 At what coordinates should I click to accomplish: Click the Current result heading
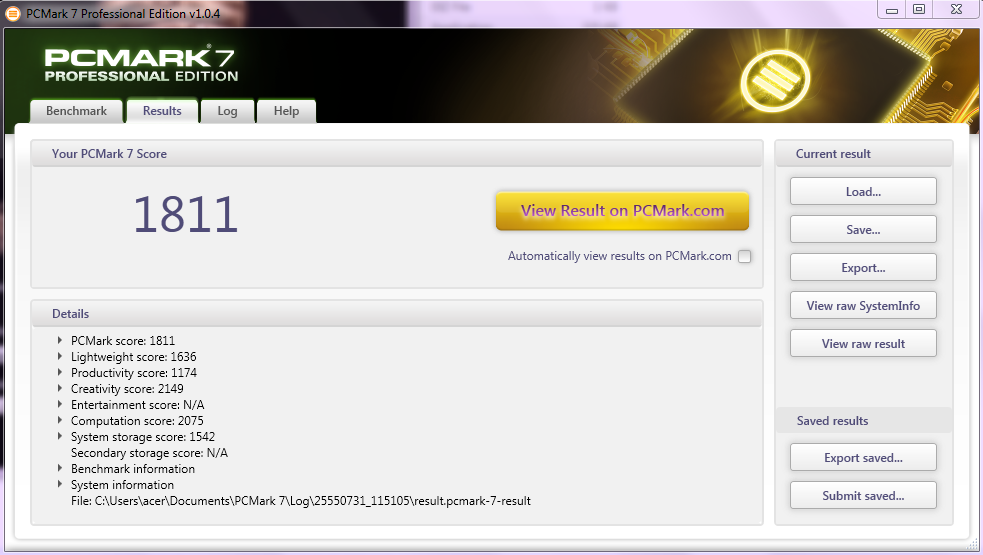[x=833, y=154]
